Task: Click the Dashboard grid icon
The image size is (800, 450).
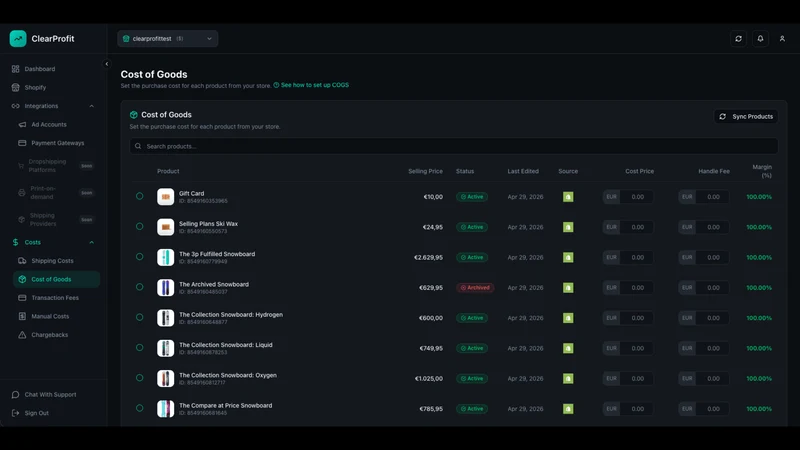Action: pos(15,69)
